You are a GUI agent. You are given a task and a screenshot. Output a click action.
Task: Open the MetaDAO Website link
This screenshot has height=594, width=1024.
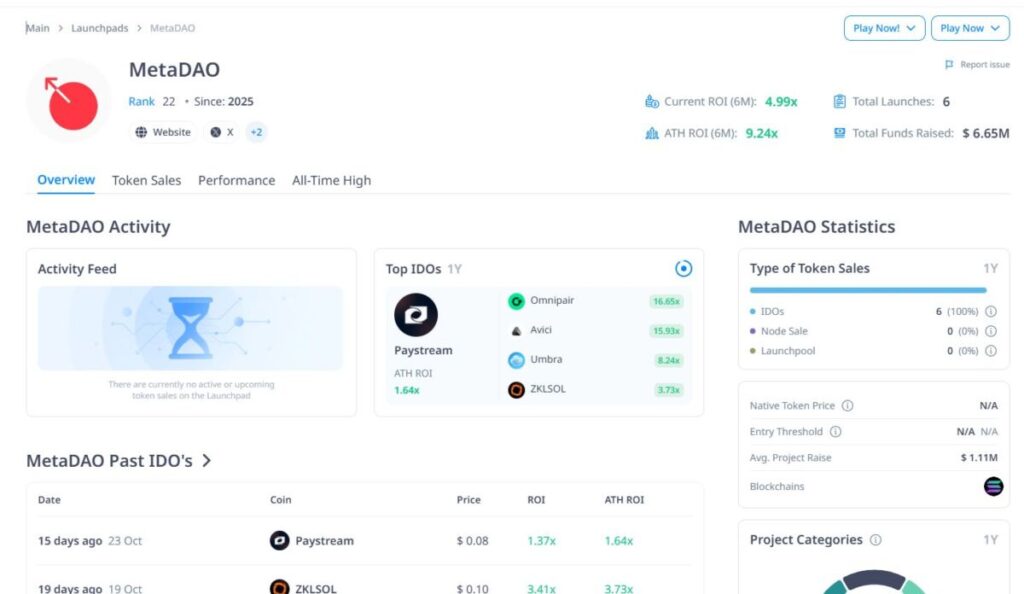pos(163,132)
